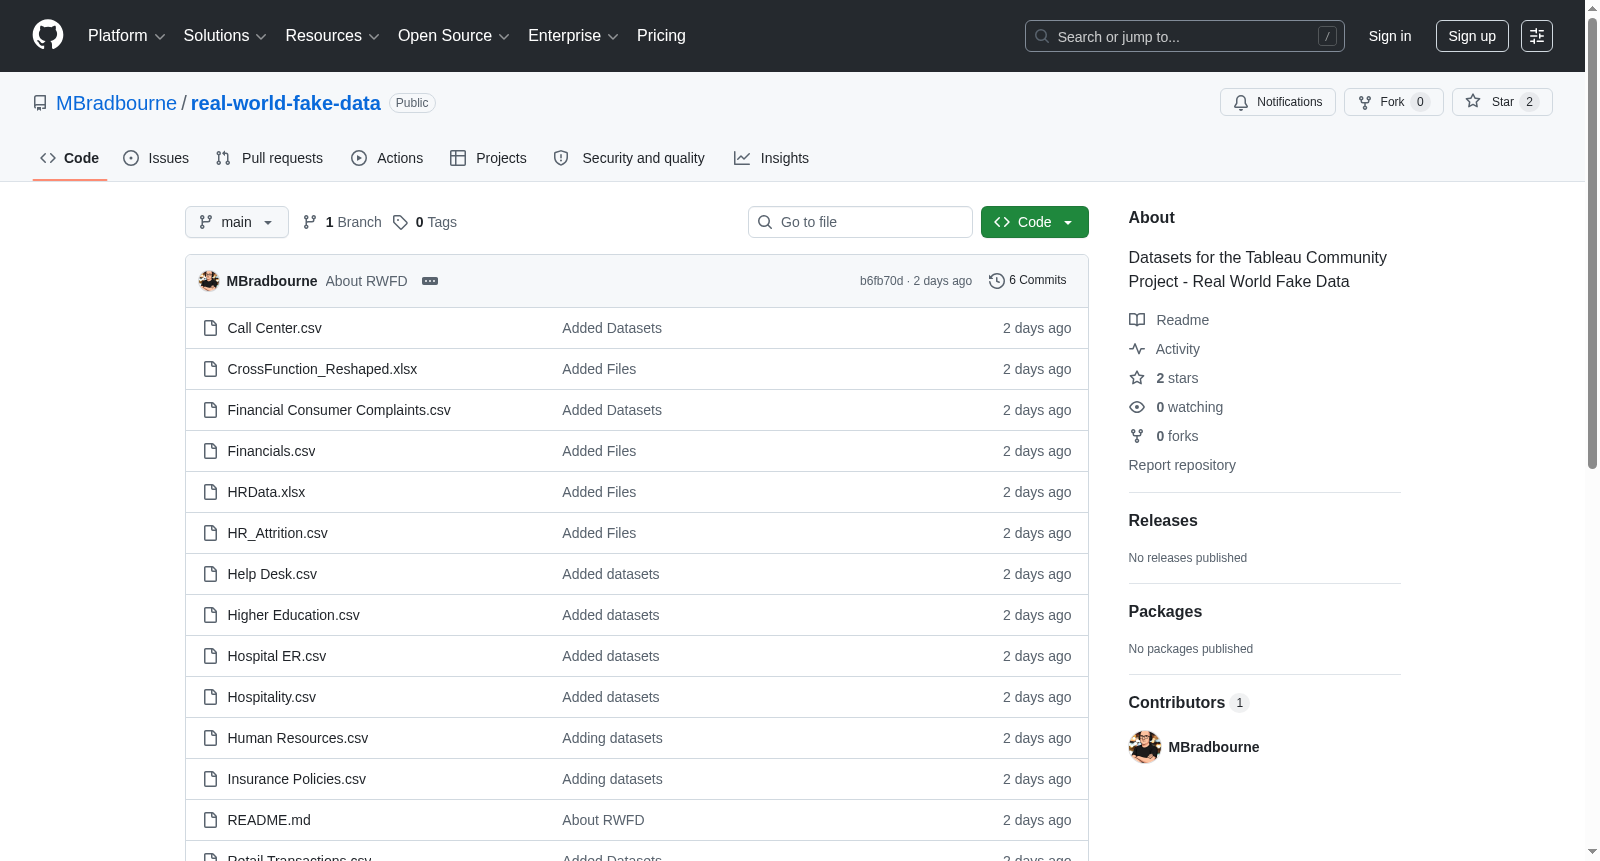1600x861 pixels.
Task: Go to the GitHub homepage logo
Action: (48, 36)
